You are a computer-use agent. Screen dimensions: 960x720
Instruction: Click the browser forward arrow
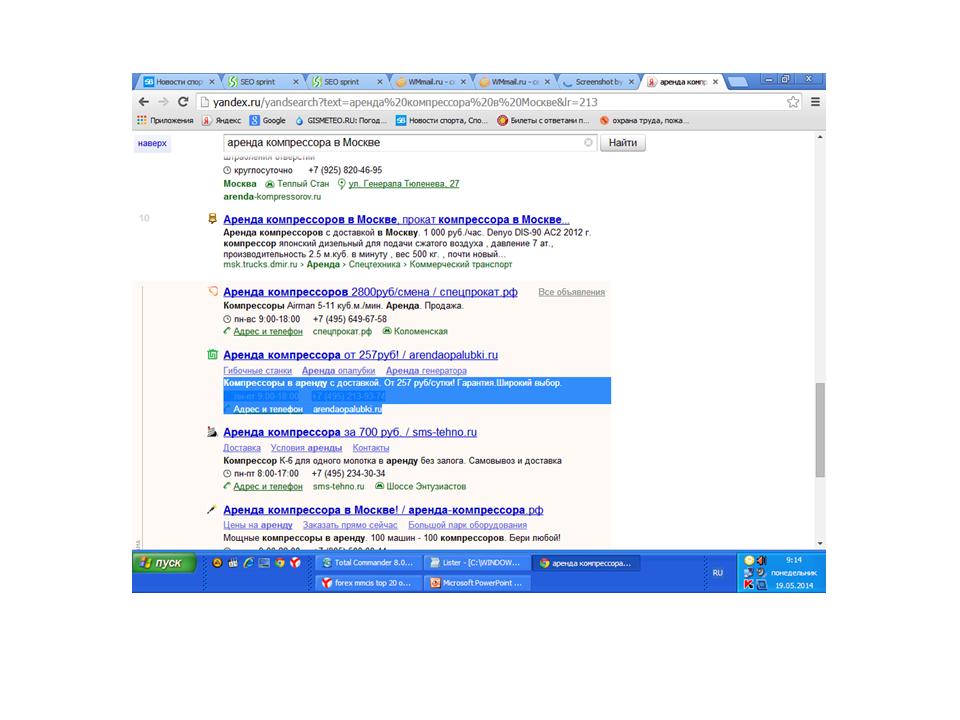(x=163, y=102)
